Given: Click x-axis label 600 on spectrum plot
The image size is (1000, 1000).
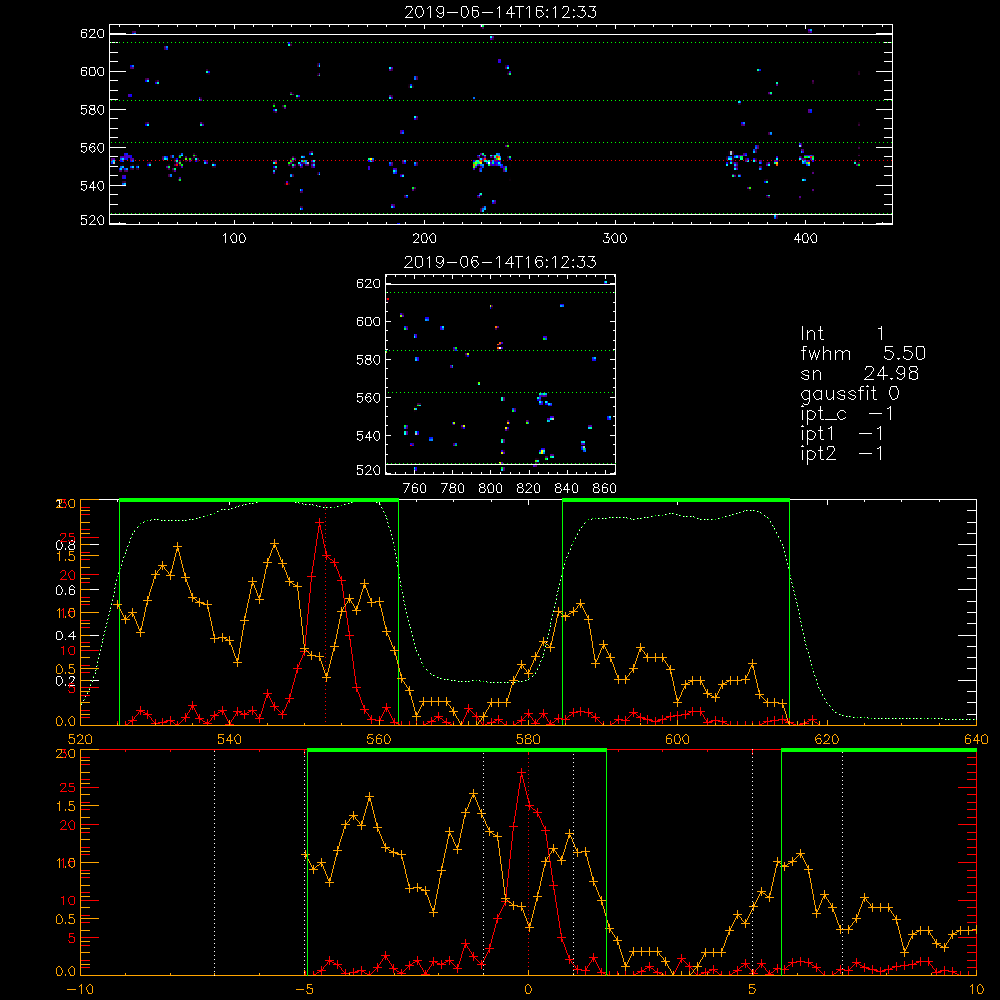Looking at the screenshot, I should click(x=677, y=739).
